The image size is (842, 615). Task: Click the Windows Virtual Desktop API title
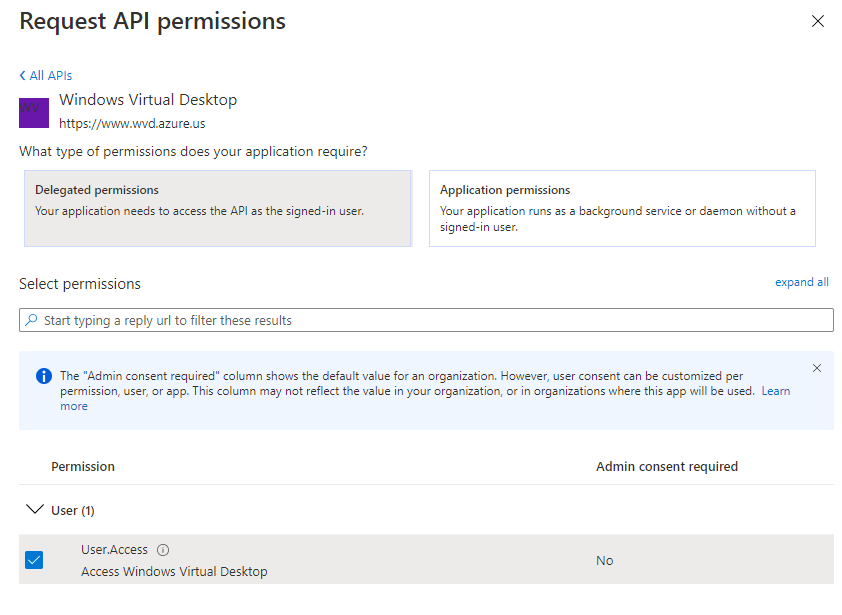[x=148, y=100]
